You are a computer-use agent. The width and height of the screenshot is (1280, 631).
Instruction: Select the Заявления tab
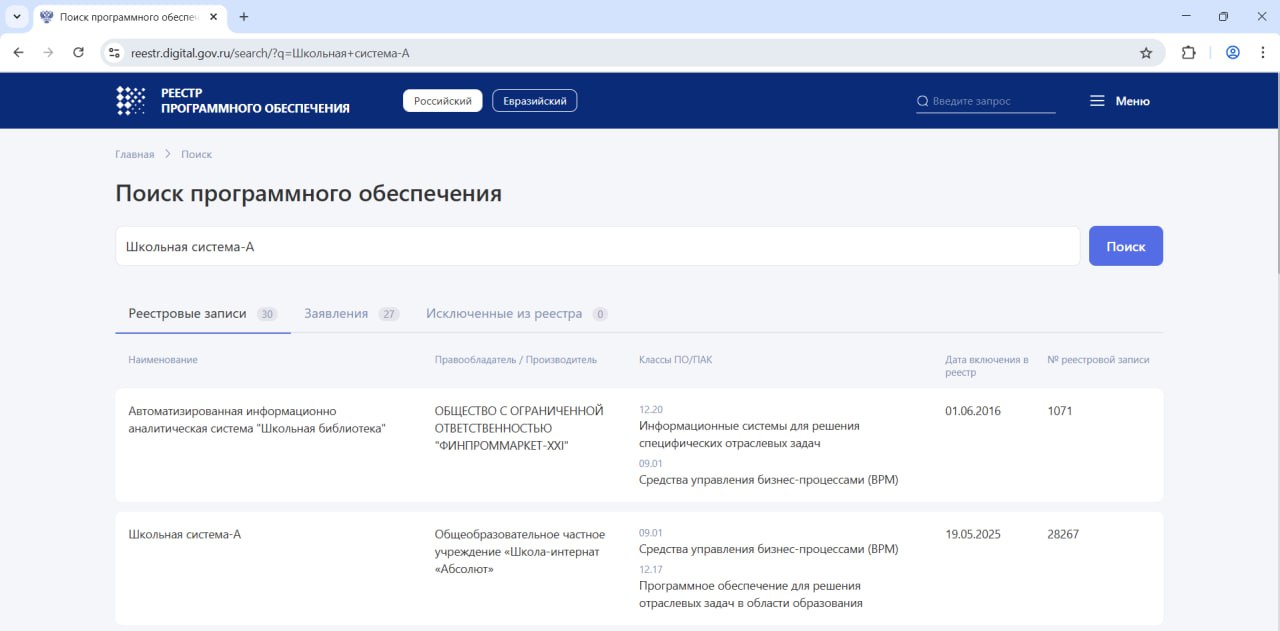click(336, 314)
